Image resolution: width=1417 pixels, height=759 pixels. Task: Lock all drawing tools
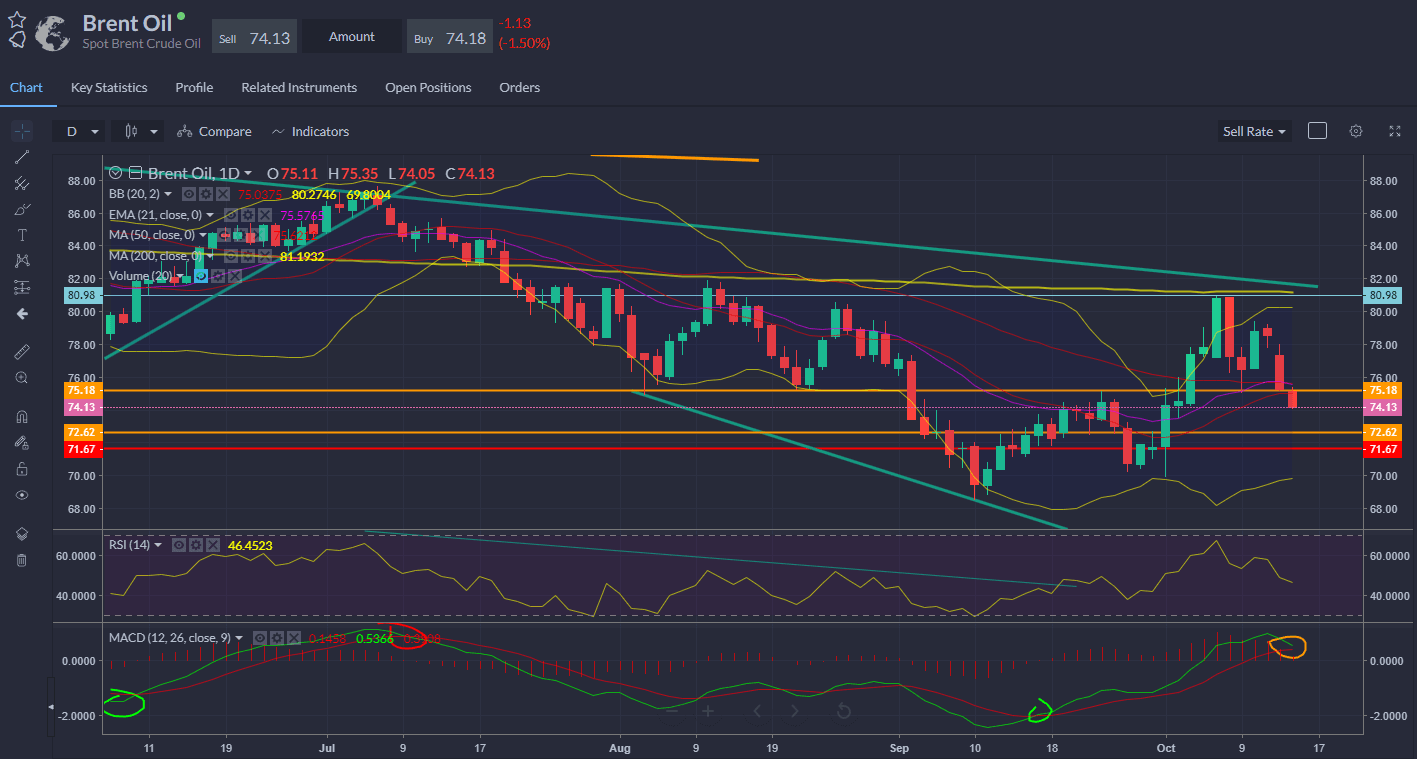(21, 469)
